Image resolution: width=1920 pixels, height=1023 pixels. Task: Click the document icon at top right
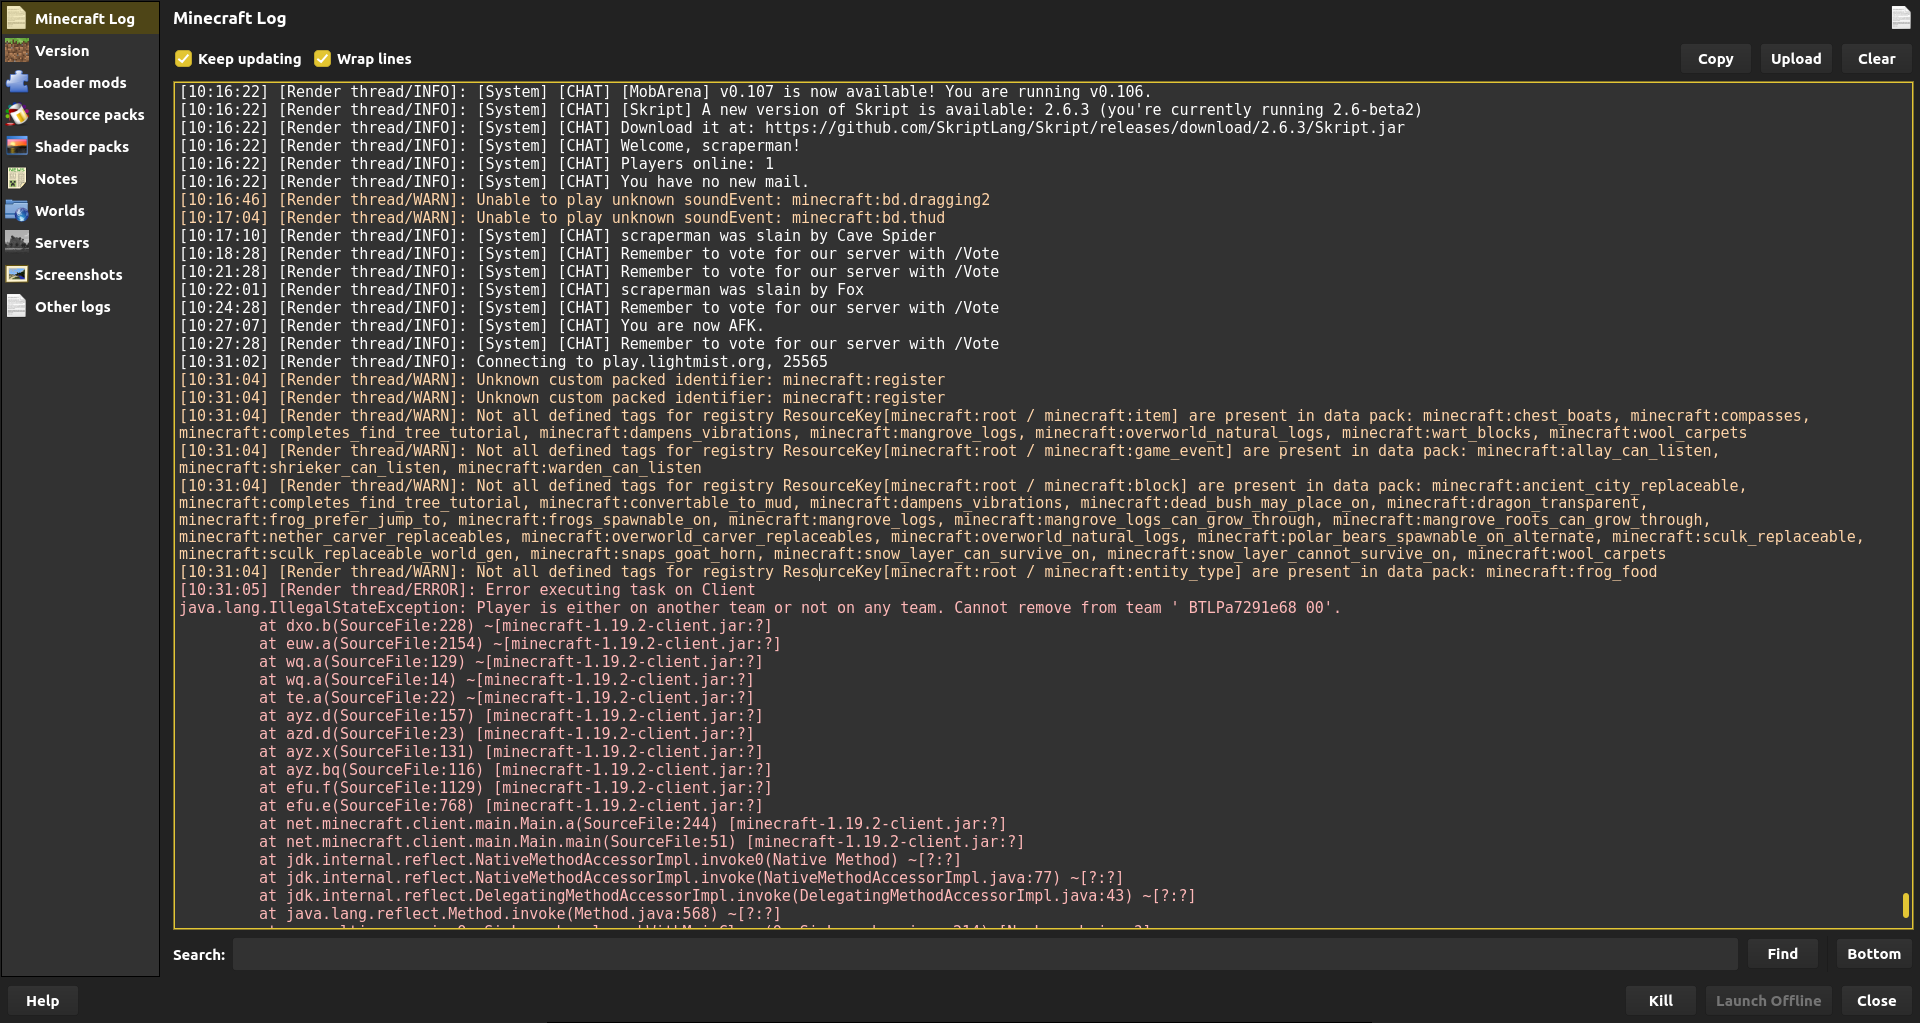pos(1900,18)
